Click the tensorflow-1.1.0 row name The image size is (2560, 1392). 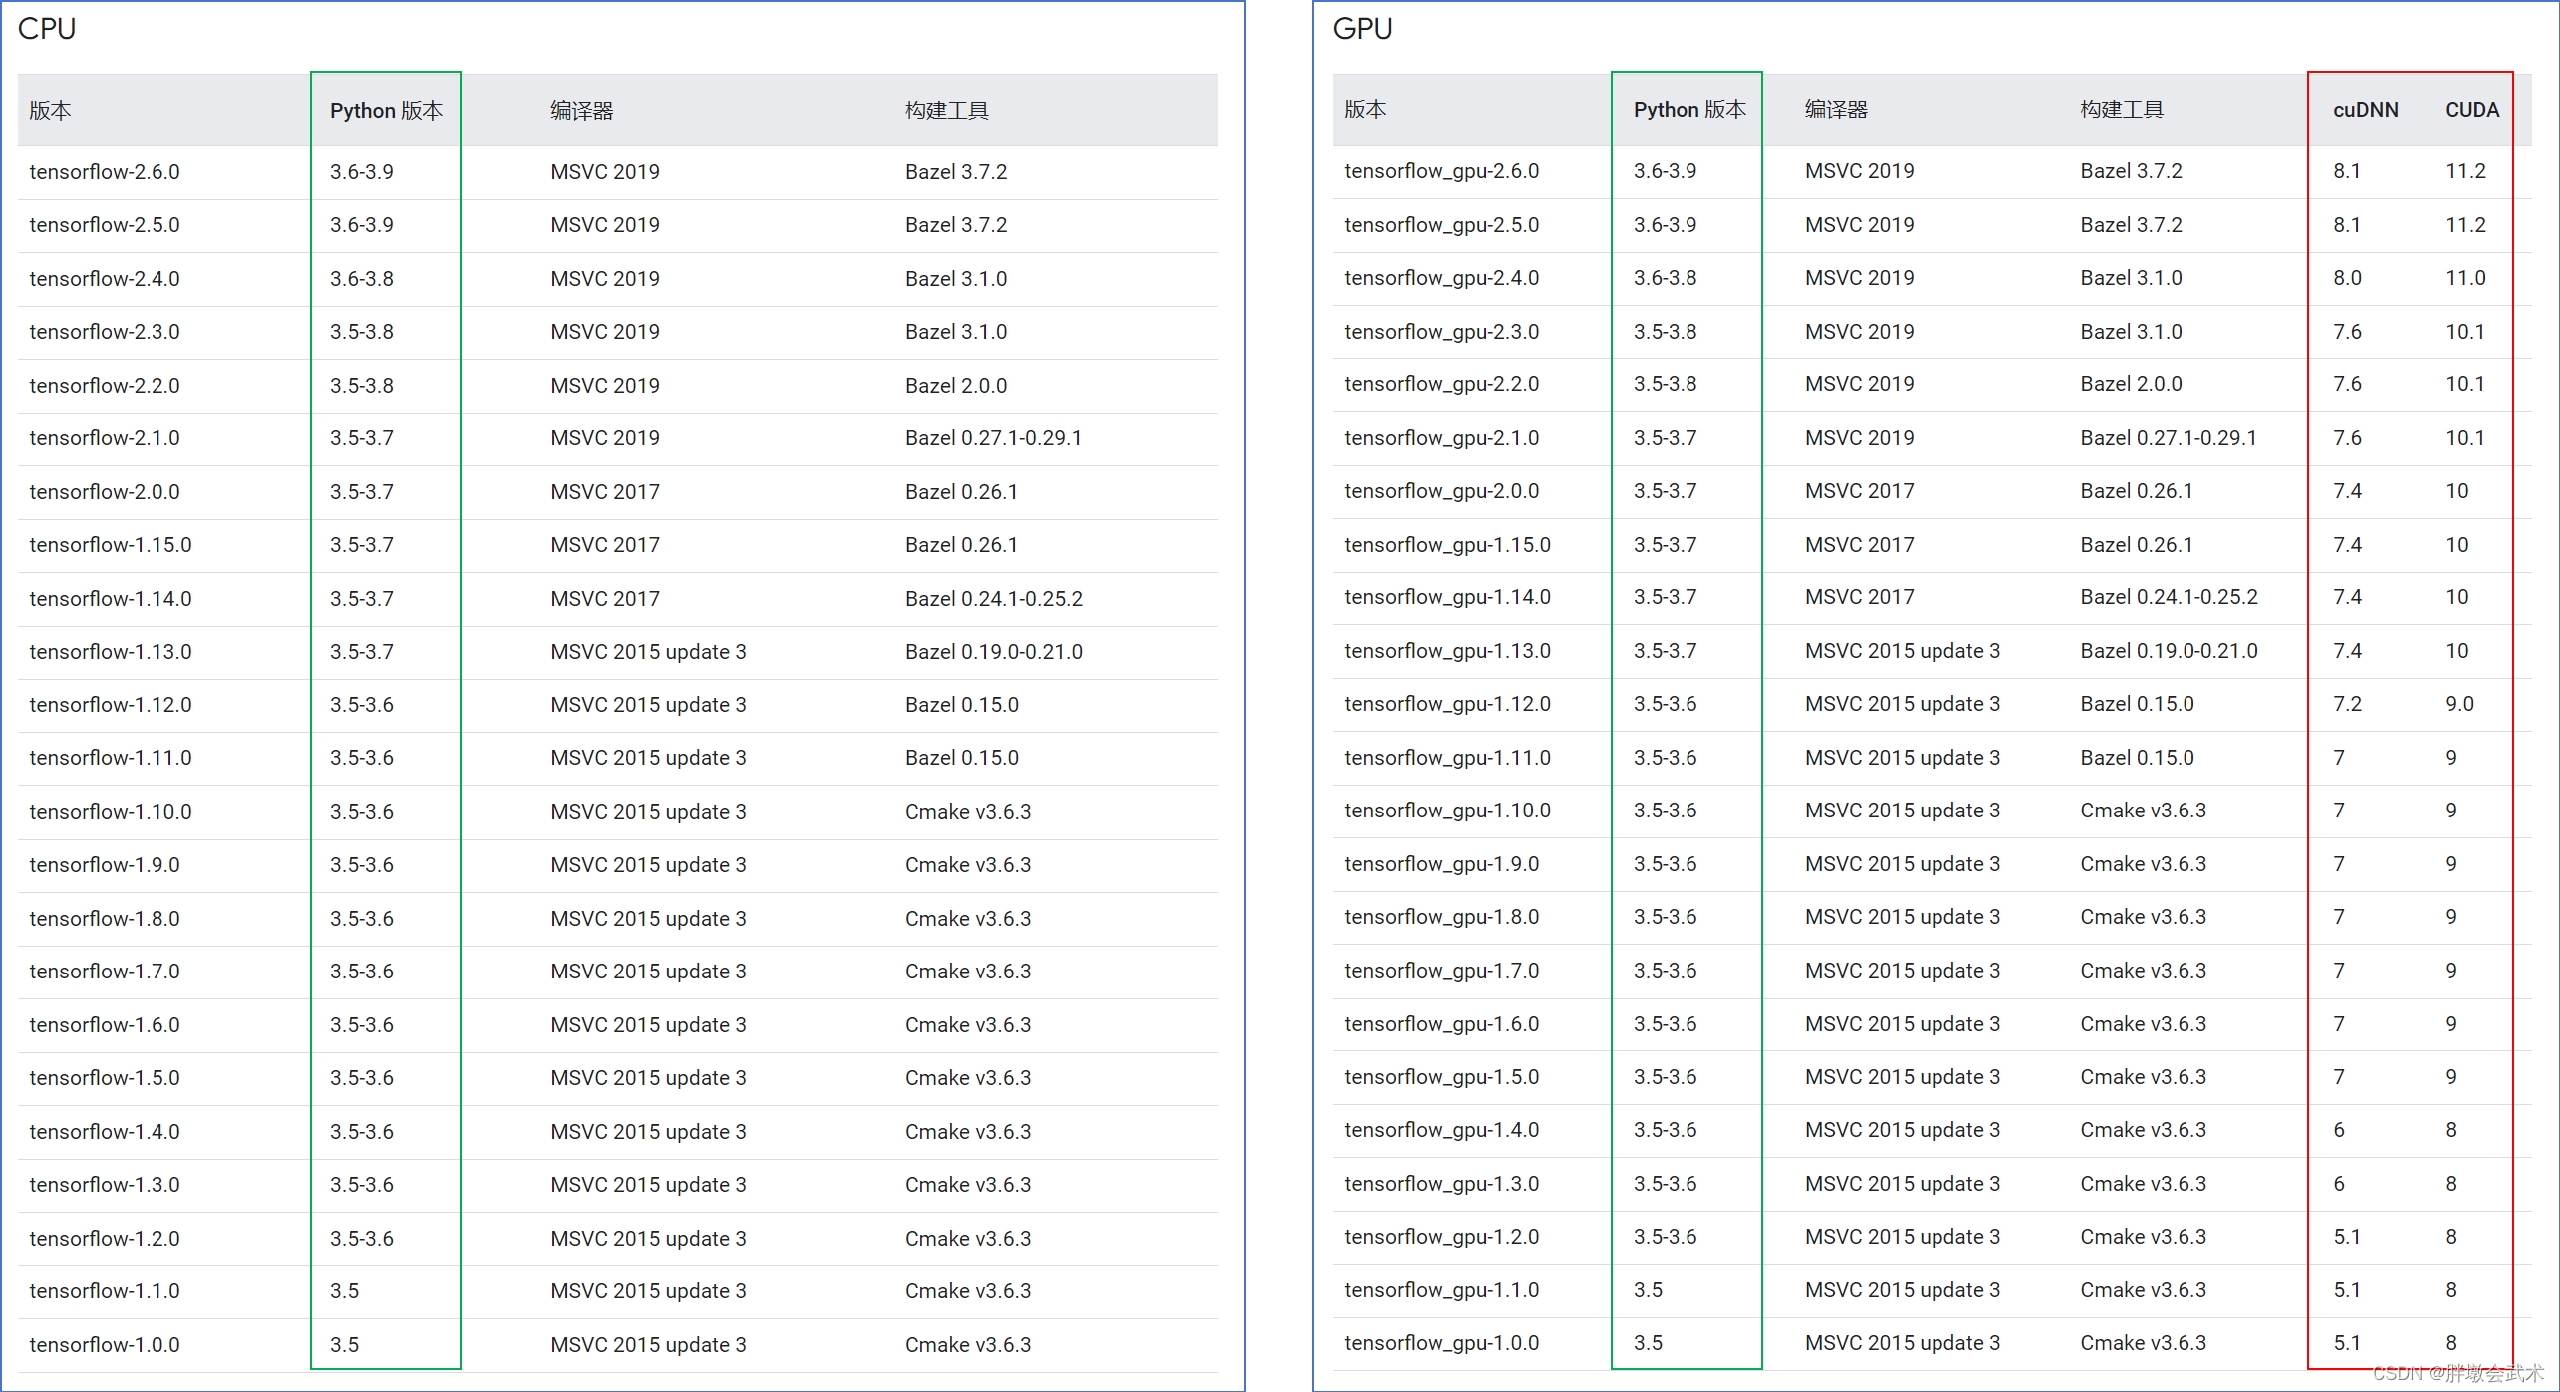pyautogui.click(x=105, y=1291)
